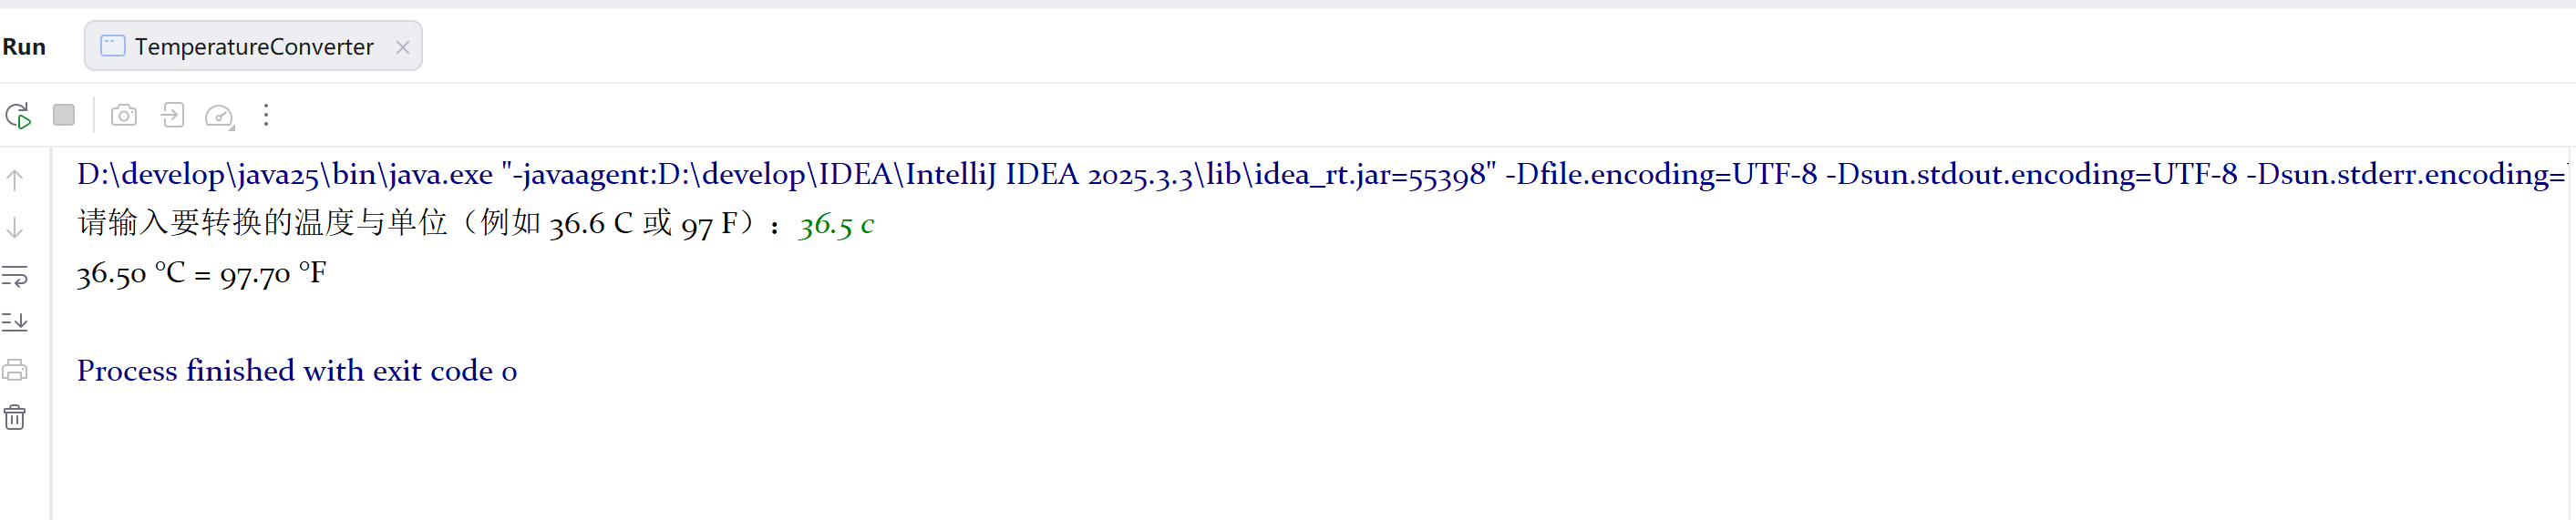The height and width of the screenshot is (520, 2576).
Task: Close the TemperatureConverter tab
Action: pyautogui.click(x=402, y=47)
